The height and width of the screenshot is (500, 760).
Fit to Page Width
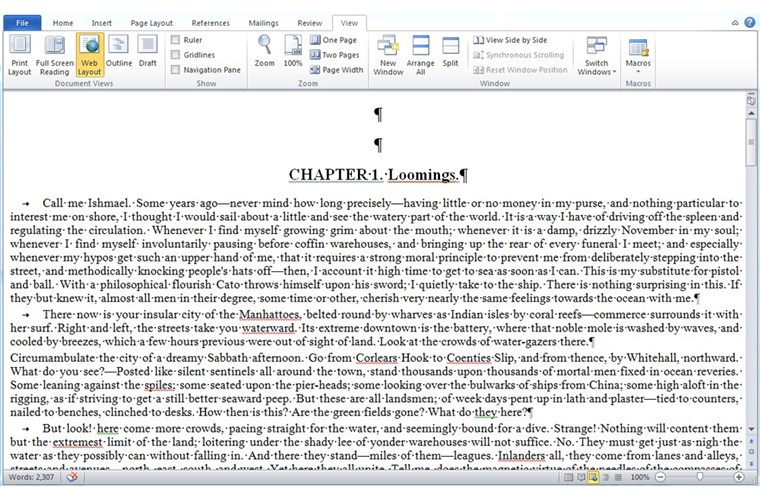(337, 70)
